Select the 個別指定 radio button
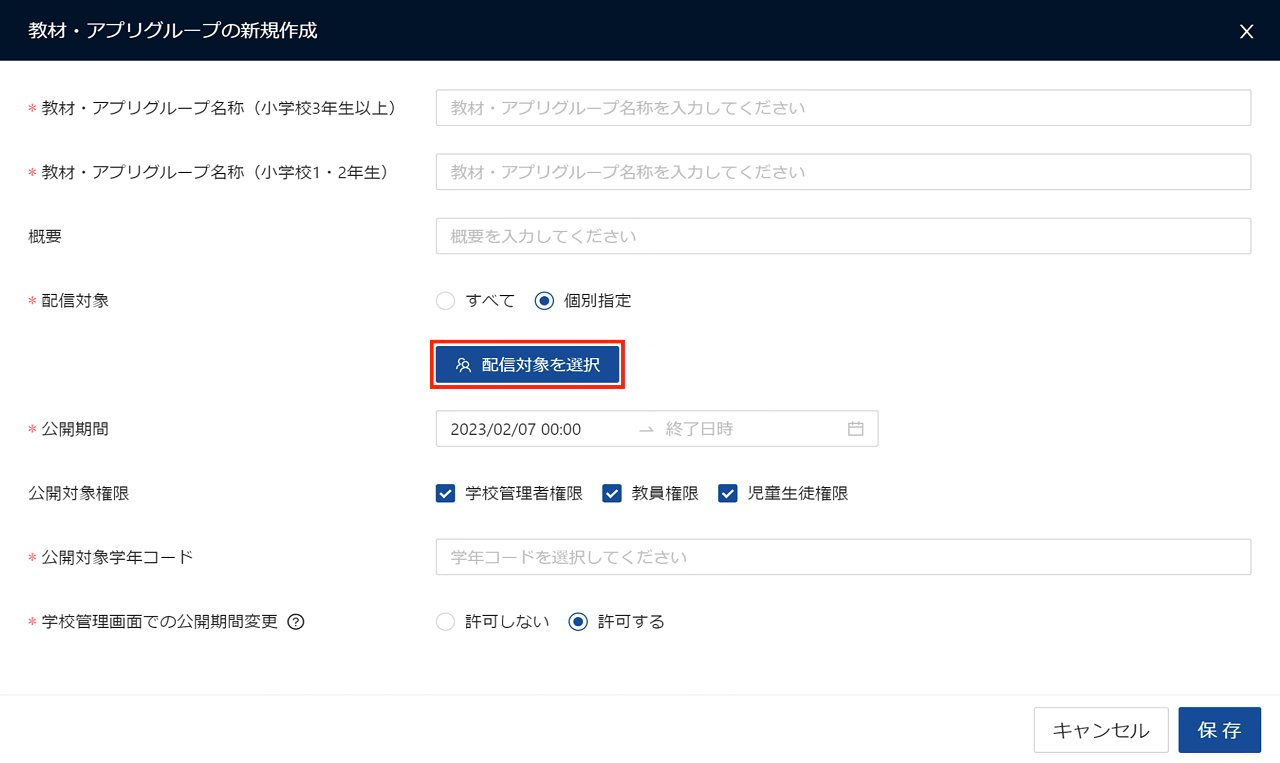Viewport: 1280px width, 763px height. click(x=545, y=301)
